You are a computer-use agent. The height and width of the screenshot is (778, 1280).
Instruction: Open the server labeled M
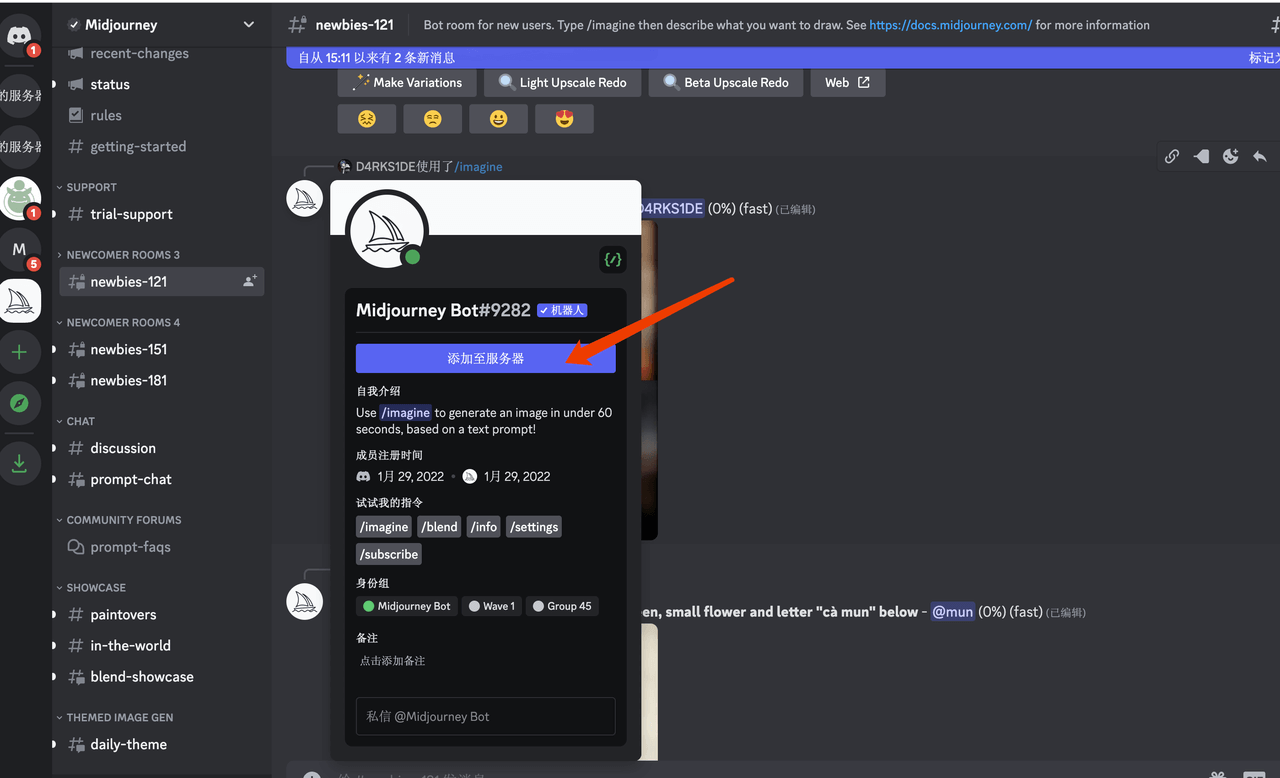click(19, 249)
